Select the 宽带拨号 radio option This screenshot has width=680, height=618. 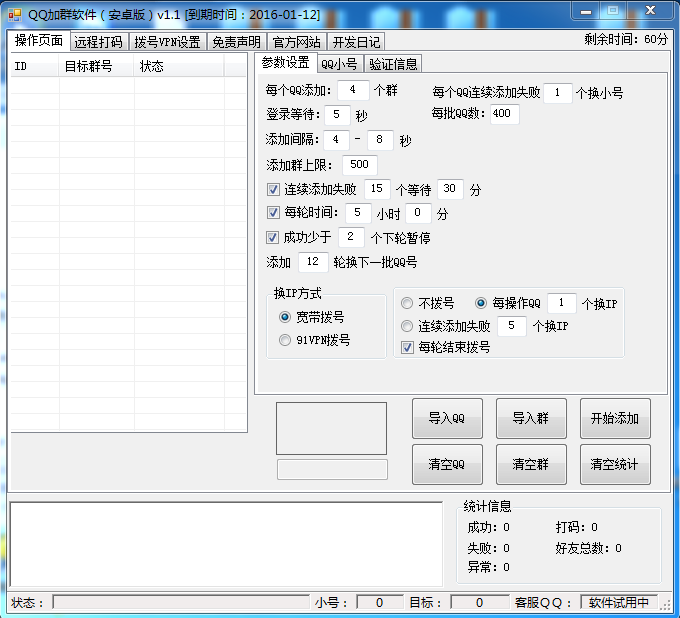[285, 317]
